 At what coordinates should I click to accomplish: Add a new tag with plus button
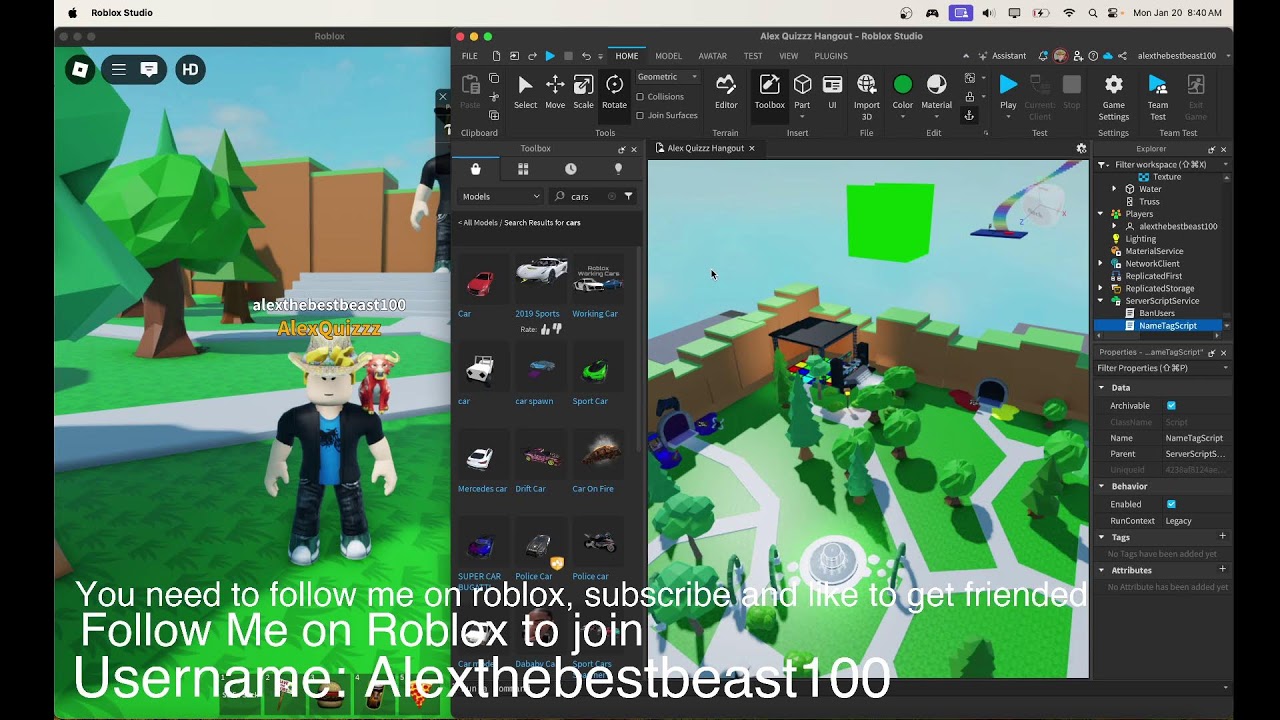[1222, 537]
